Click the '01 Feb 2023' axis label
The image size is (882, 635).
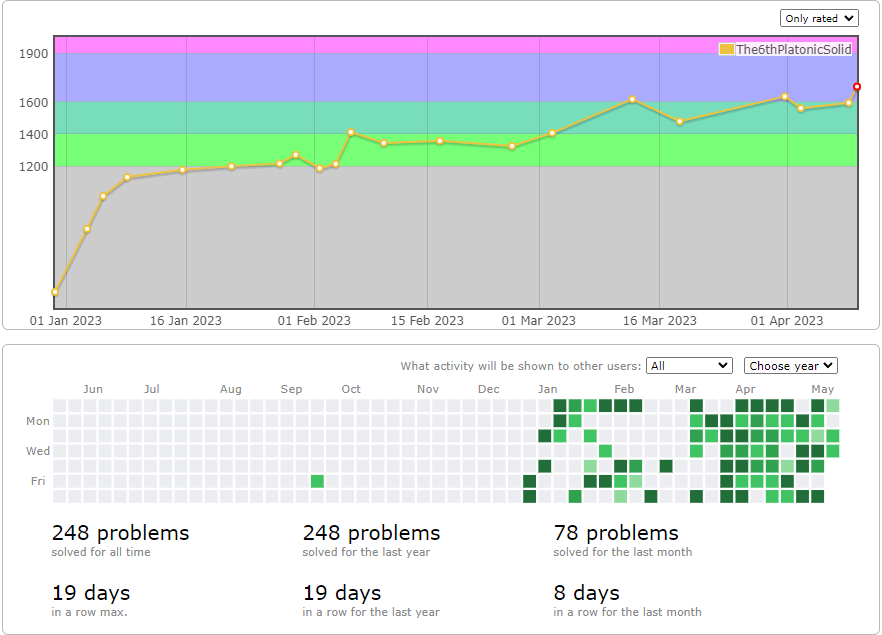click(x=314, y=321)
